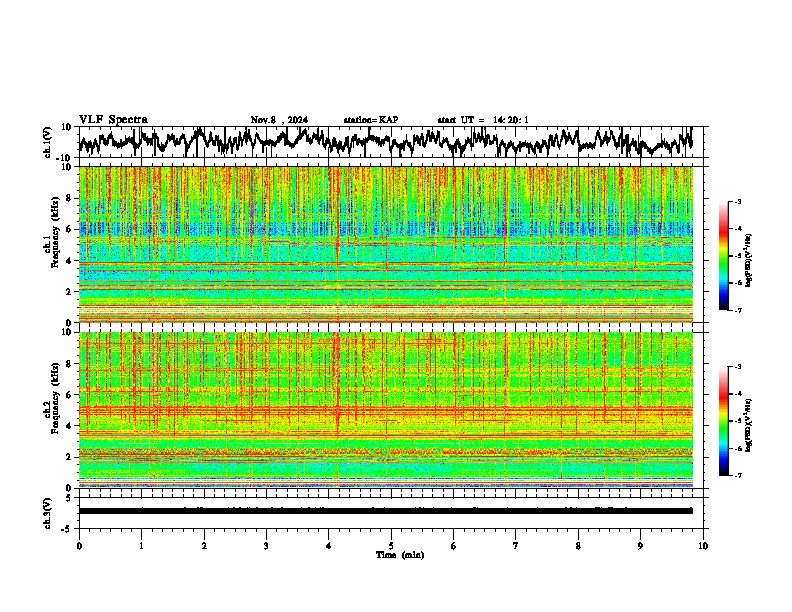Click the "ch.1(V)" waveform axis label

click(48, 142)
